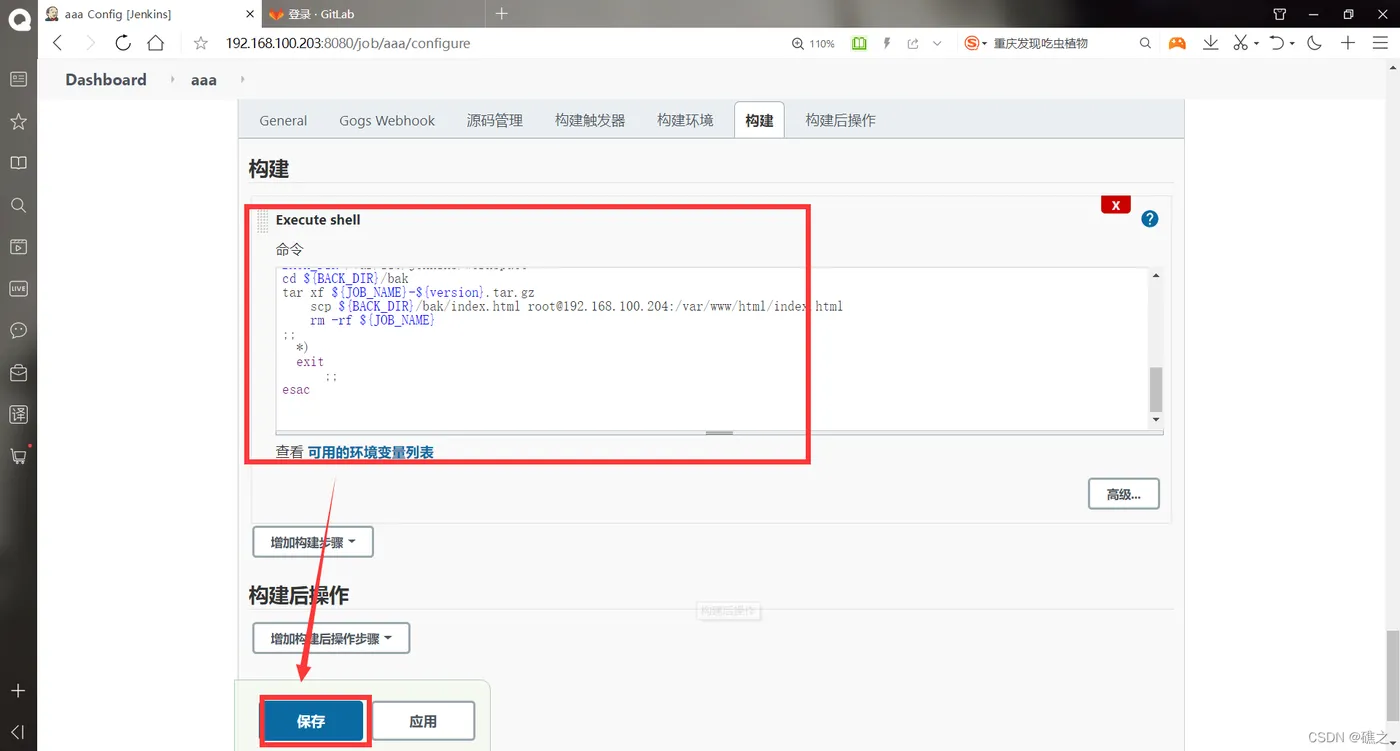Viewport: 1400px width, 751px height.
Task: Click the 高级... advanced button
Action: 1123,494
